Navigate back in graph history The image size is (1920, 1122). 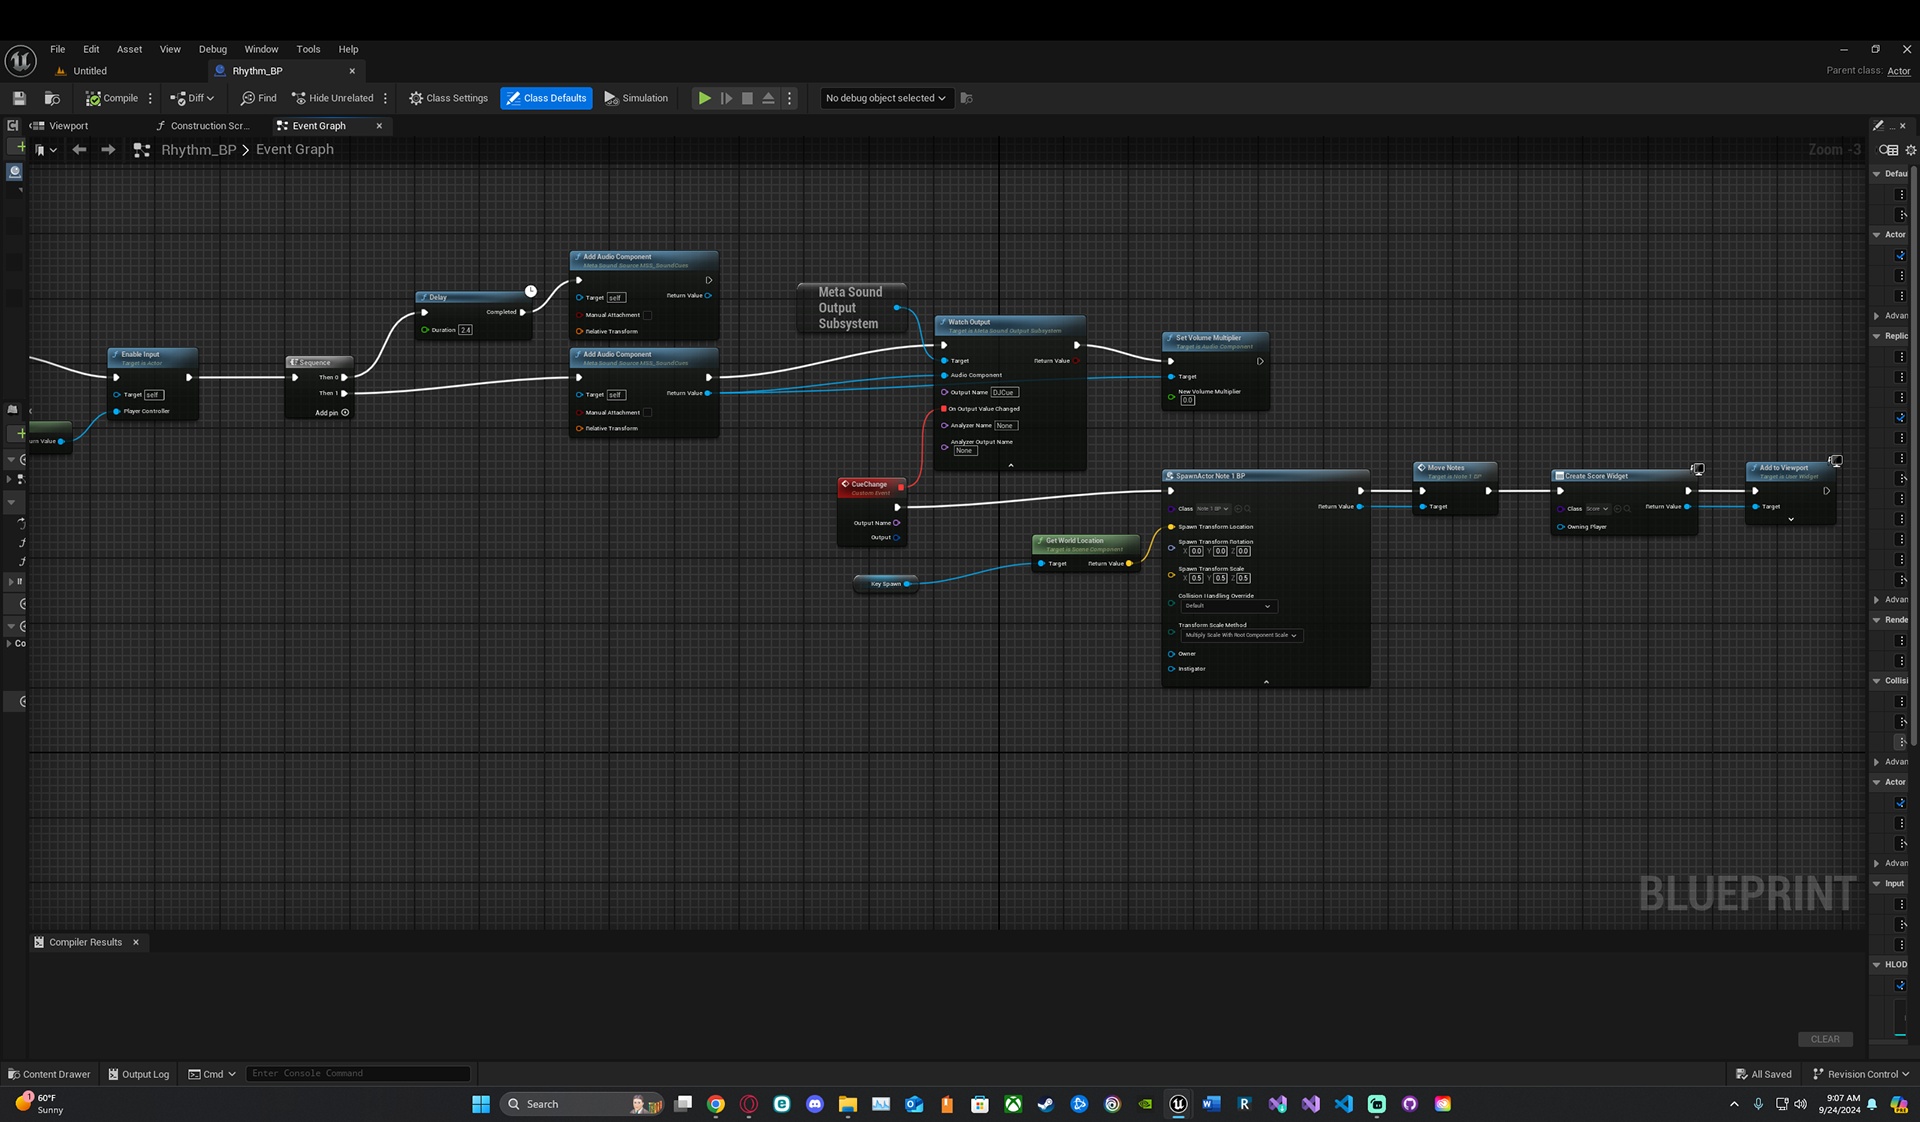click(79, 150)
